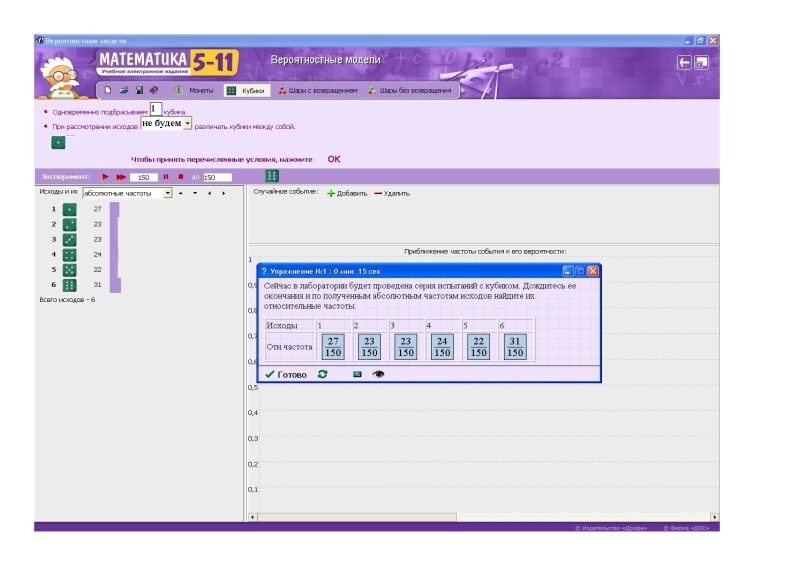Click Готово in the exercise dialog

(286, 374)
